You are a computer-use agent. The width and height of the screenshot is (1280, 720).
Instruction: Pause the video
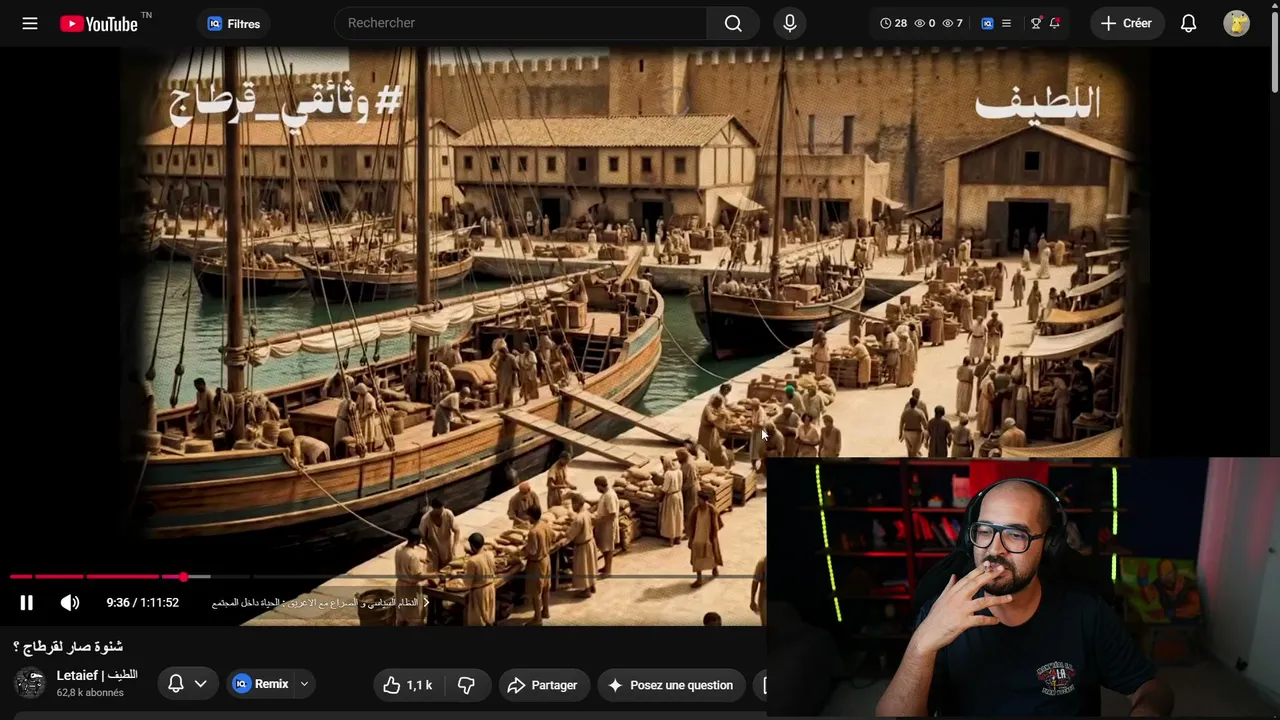coord(27,602)
